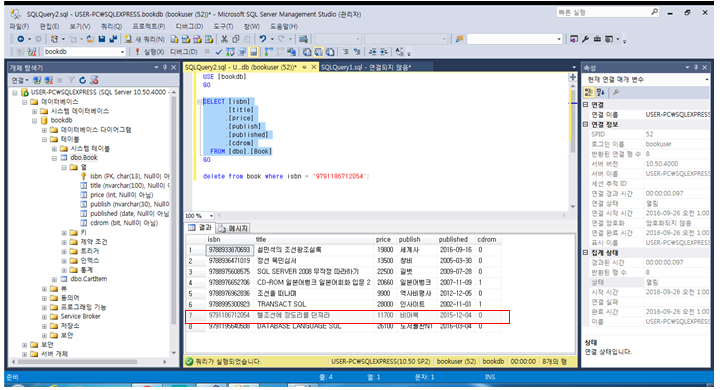The image size is (720, 390).
Task: Click the Disconnect icon in the Object Explorer toolbar
Action: [x=49, y=80]
